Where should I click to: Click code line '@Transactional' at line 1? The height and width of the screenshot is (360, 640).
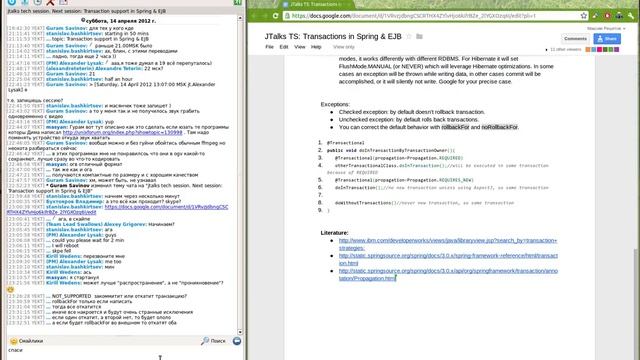point(345,143)
